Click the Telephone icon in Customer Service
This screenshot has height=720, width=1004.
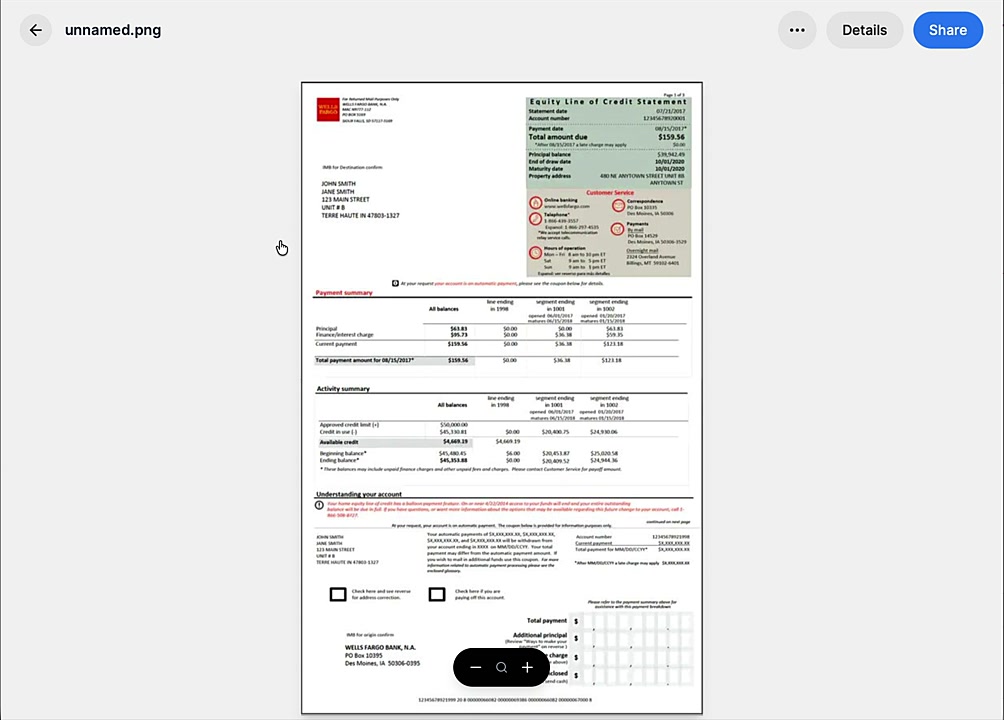[535, 219]
